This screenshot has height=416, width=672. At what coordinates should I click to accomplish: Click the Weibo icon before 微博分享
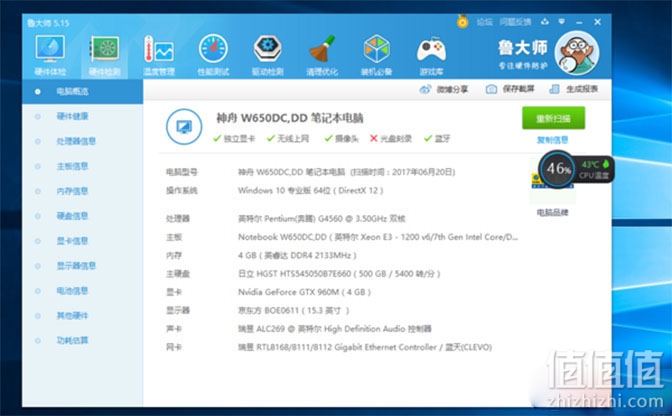point(425,89)
